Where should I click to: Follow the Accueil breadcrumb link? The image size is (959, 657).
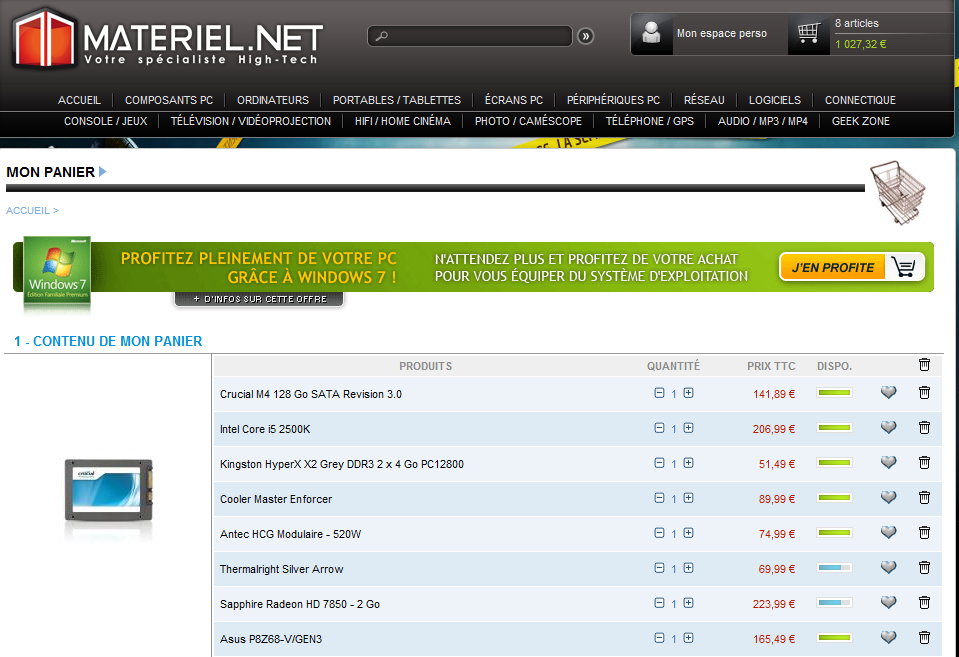28,211
